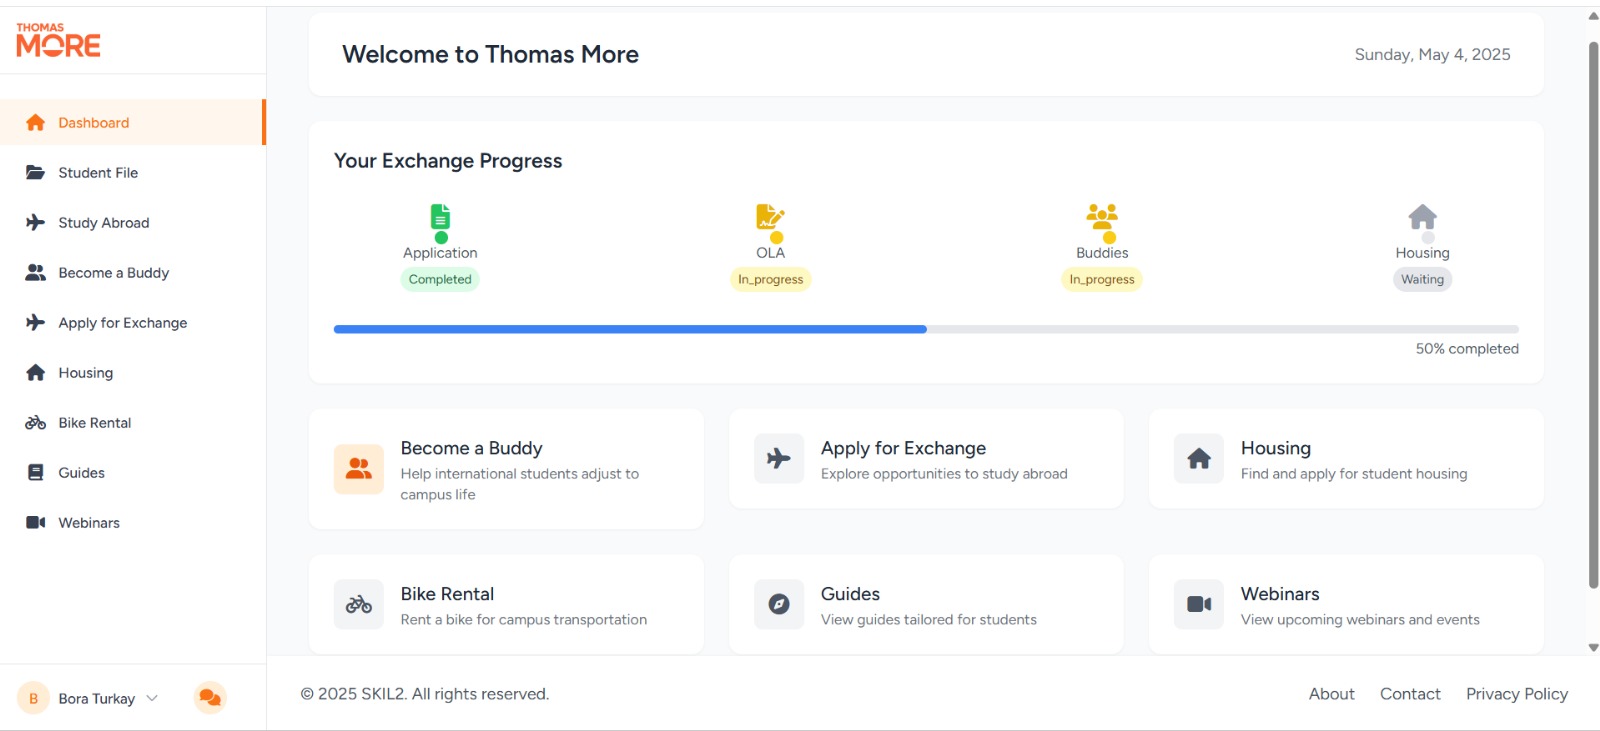This screenshot has height=731, width=1600.
Task: Click the scrollbar up arrow
Action: pyautogui.click(x=1593, y=16)
